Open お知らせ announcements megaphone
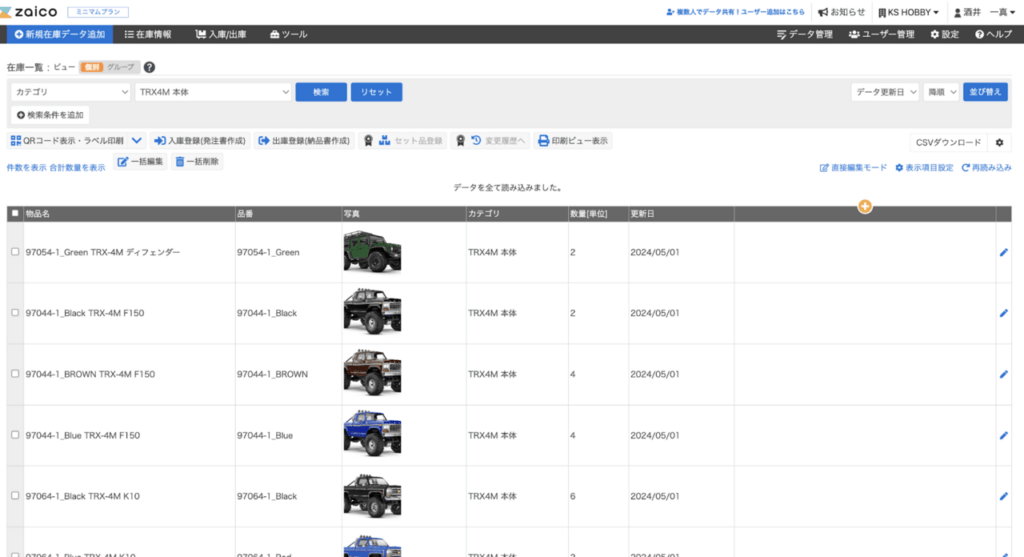Image resolution: width=1024 pixels, height=557 pixels. (841, 12)
